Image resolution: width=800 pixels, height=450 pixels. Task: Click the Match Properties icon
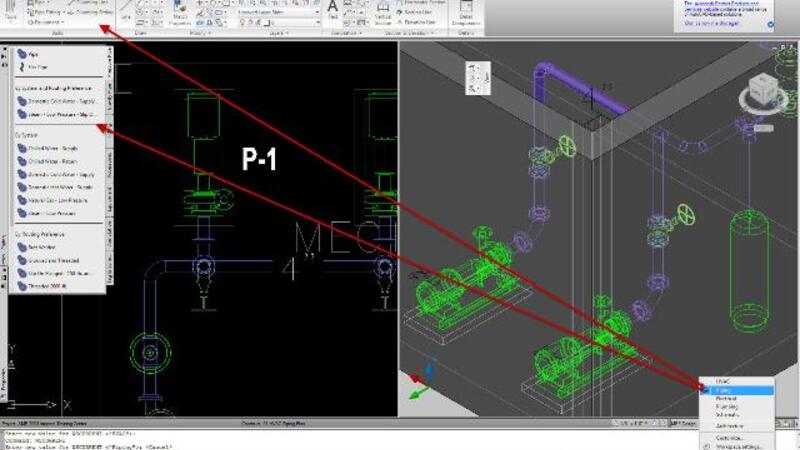tap(181, 13)
